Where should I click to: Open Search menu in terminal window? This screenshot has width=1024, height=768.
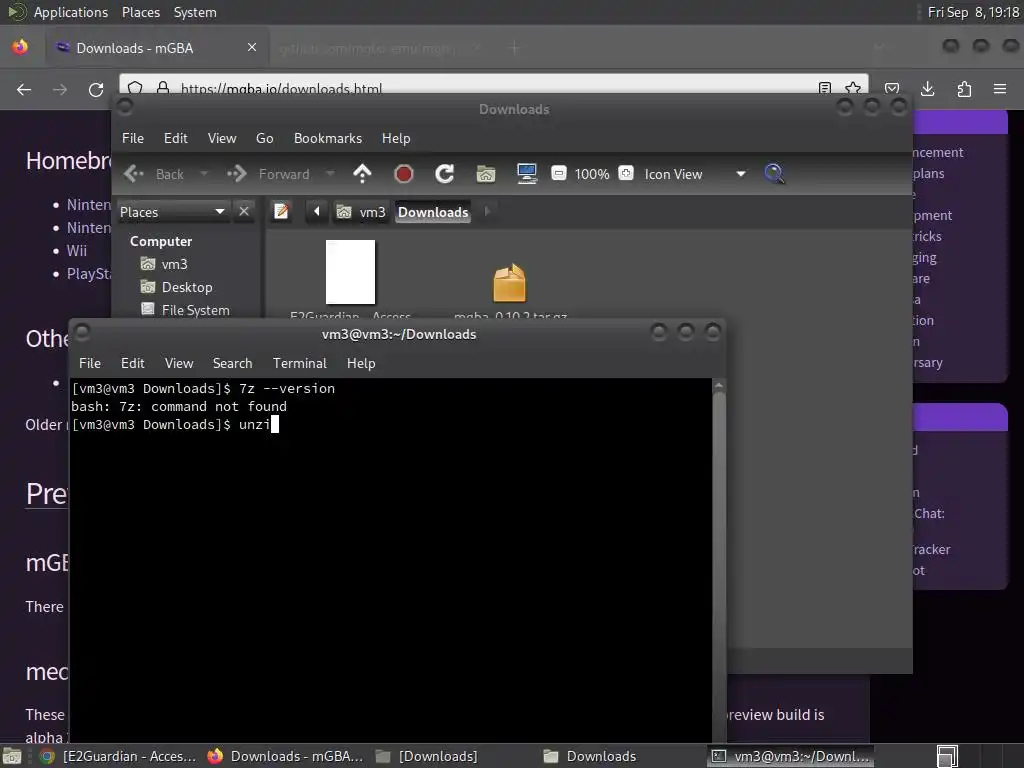[x=232, y=363]
